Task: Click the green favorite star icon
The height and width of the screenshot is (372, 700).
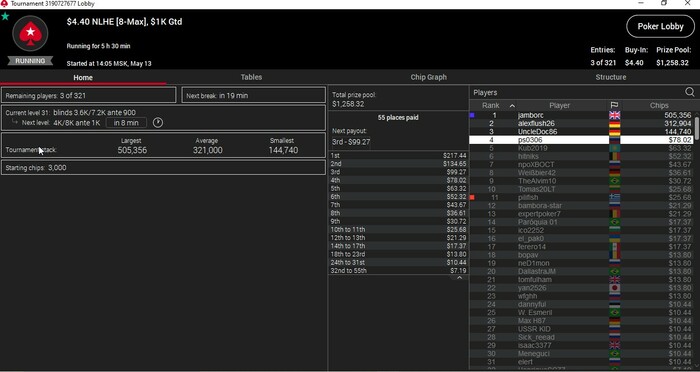Action: [x=5, y=17]
